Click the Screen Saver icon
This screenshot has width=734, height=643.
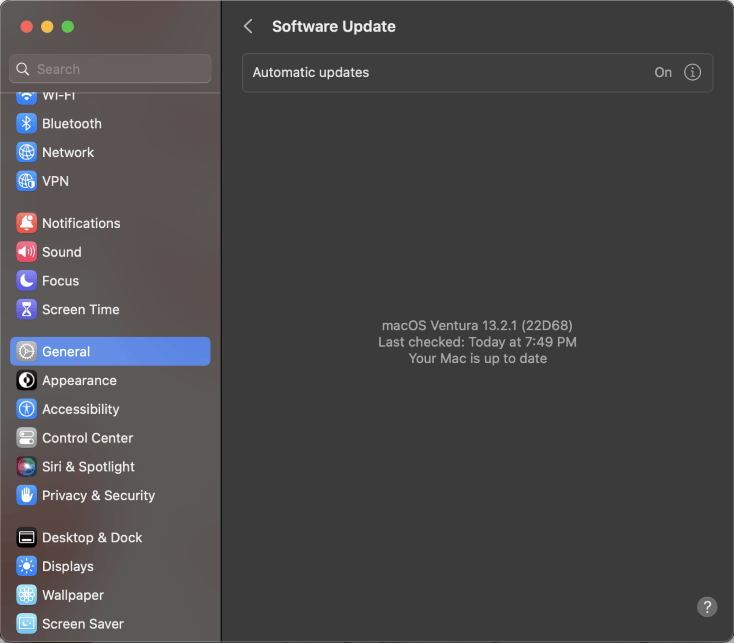point(26,624)
